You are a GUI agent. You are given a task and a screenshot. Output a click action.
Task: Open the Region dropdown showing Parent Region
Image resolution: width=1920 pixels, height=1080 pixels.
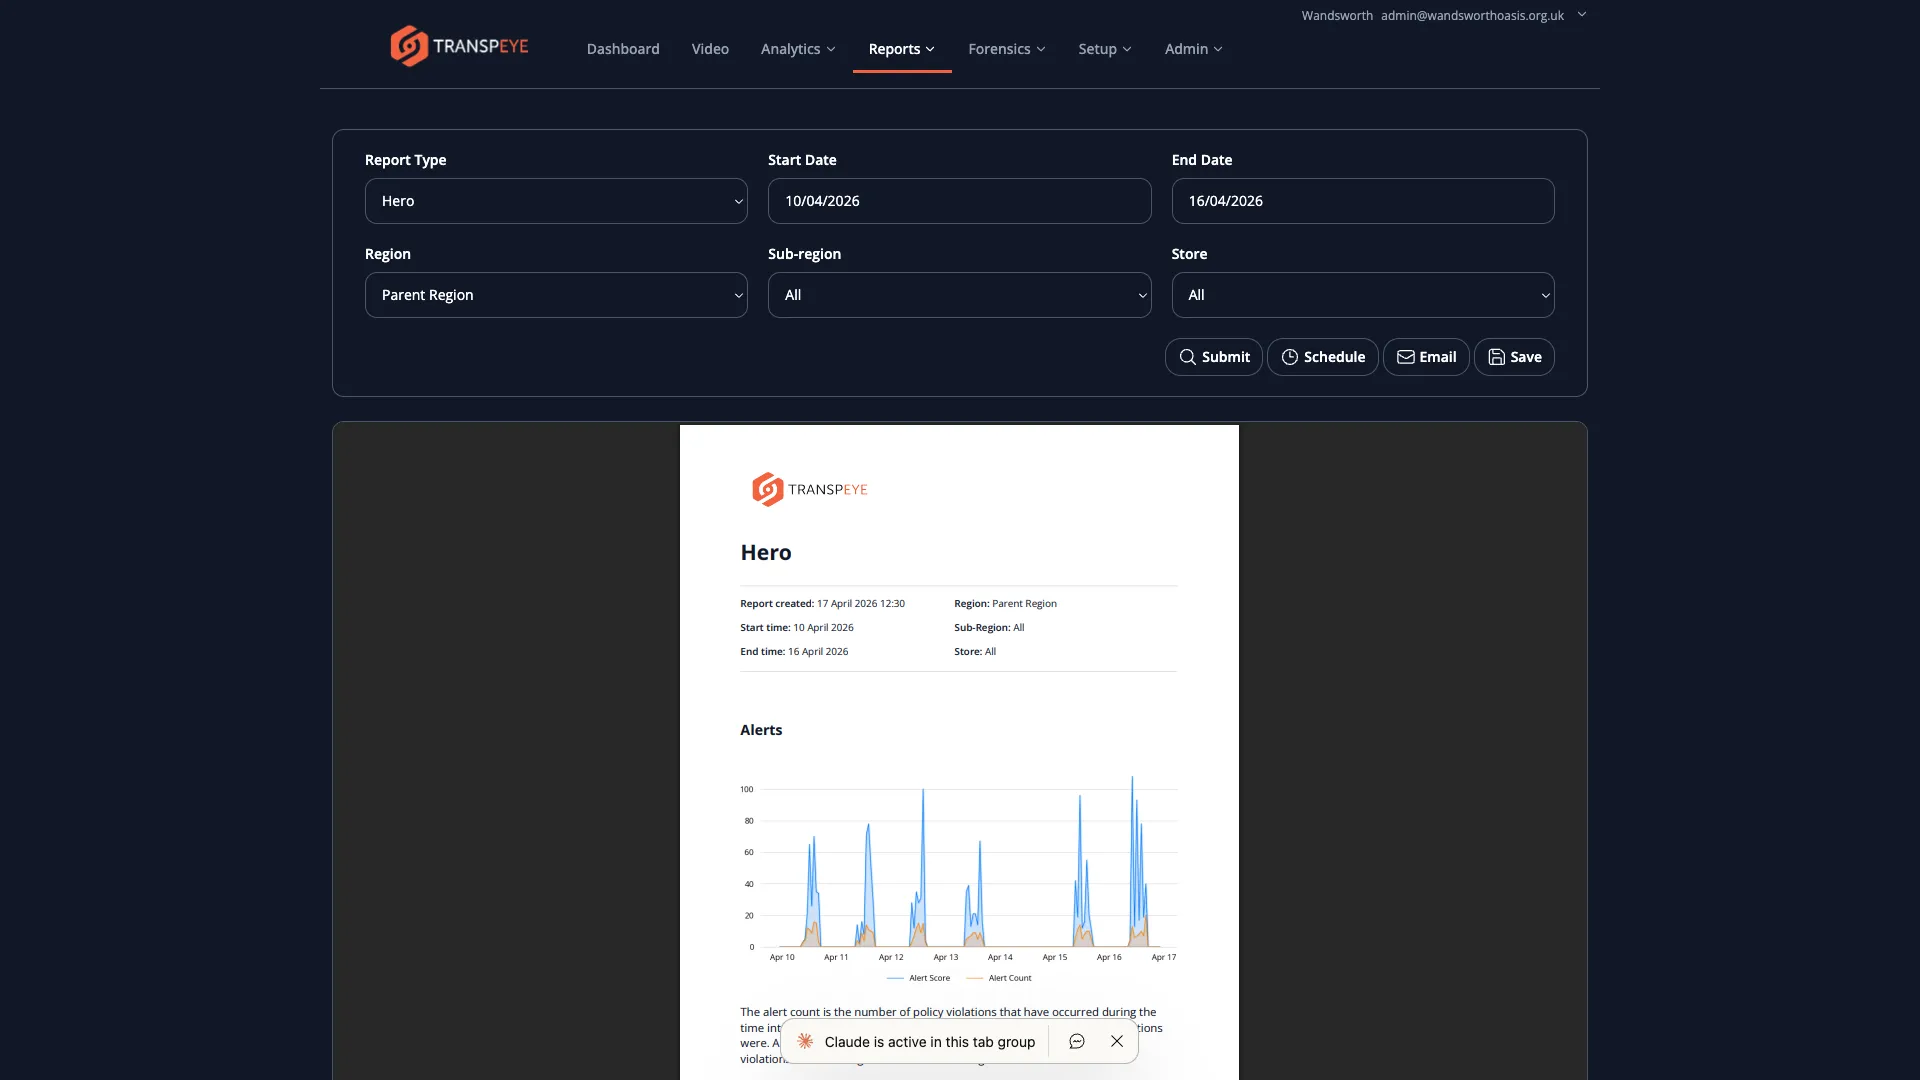[556, 294]
